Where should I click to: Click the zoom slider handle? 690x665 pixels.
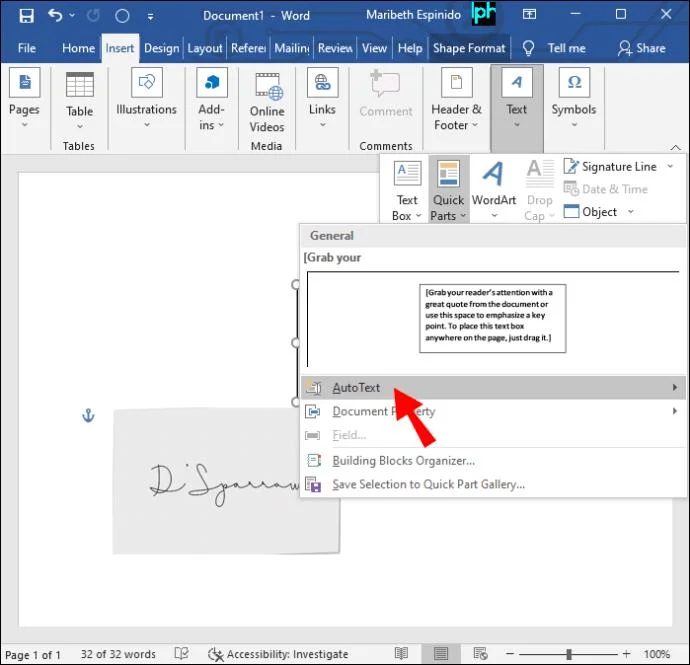[x=569, y=654]
